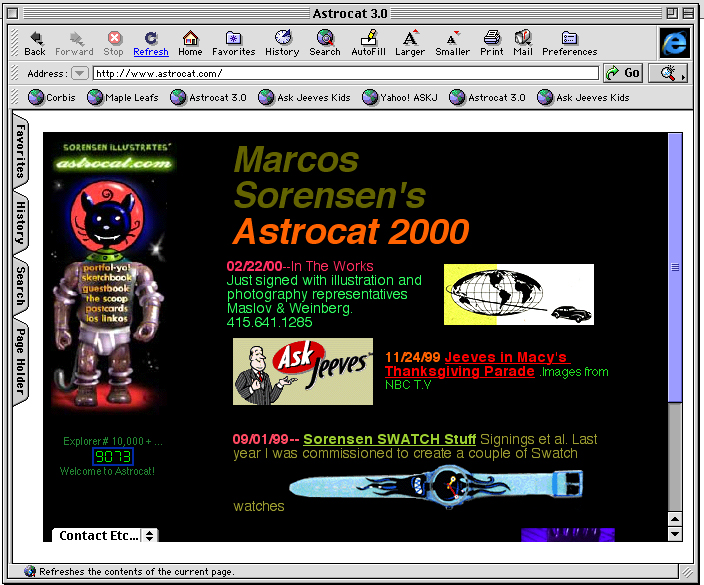
Task: Use the AutoFill toolbar icon
Action: [369, 38]
